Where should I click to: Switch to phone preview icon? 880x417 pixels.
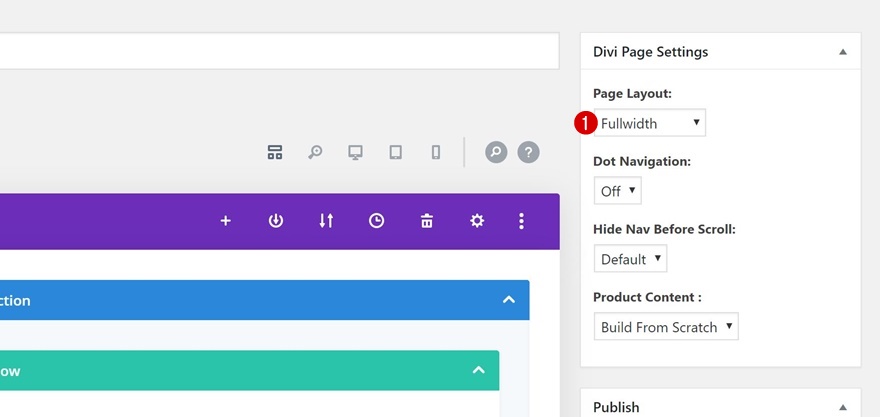tap(436, 152)
